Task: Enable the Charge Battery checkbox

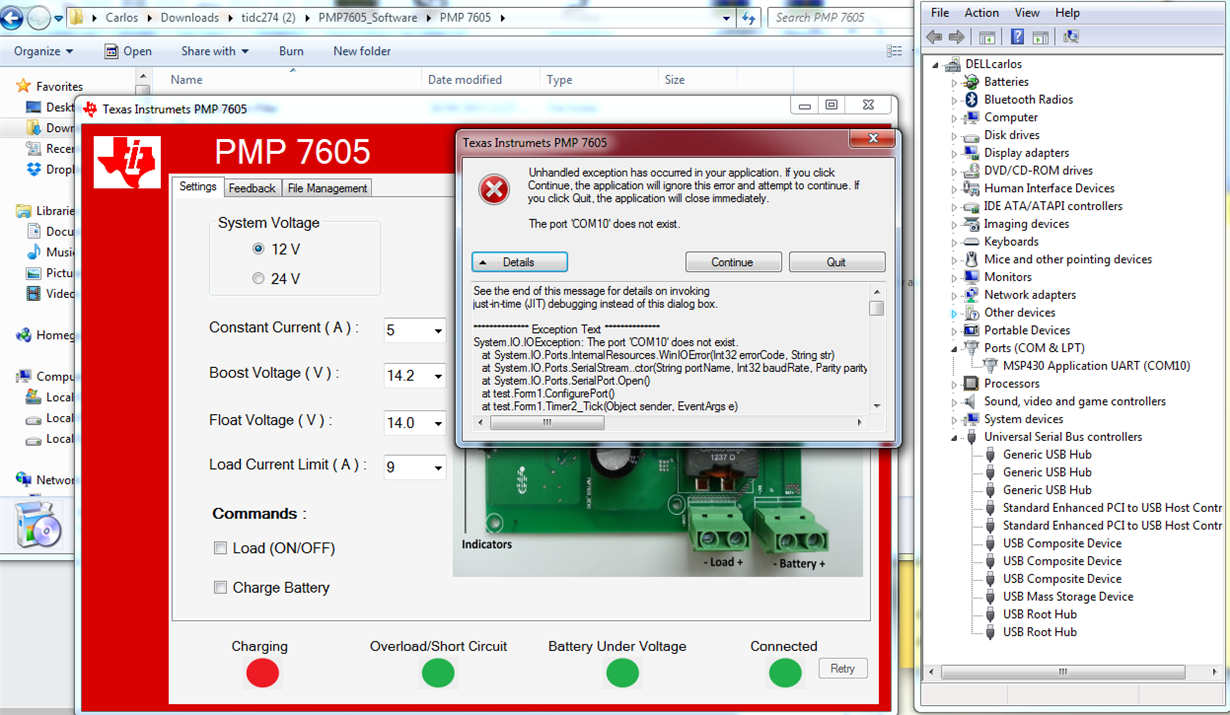Action: pyautogui.click(x=220, y=588)
